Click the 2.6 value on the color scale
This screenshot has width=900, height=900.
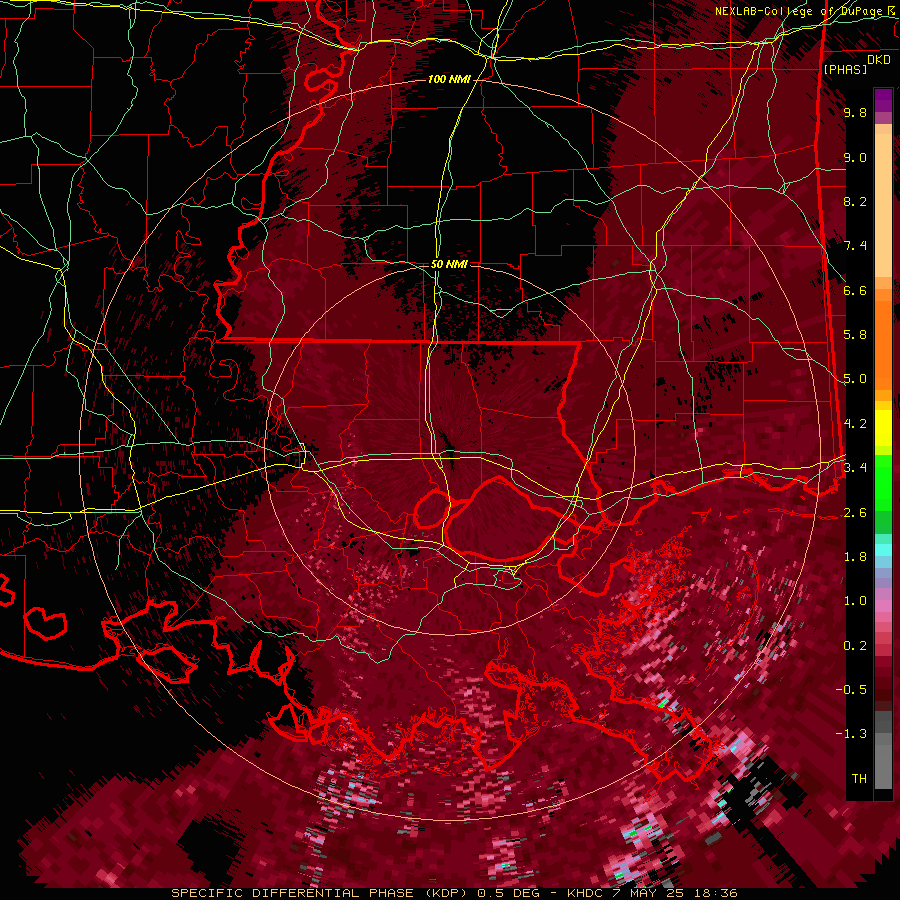[x=855, y=512]
